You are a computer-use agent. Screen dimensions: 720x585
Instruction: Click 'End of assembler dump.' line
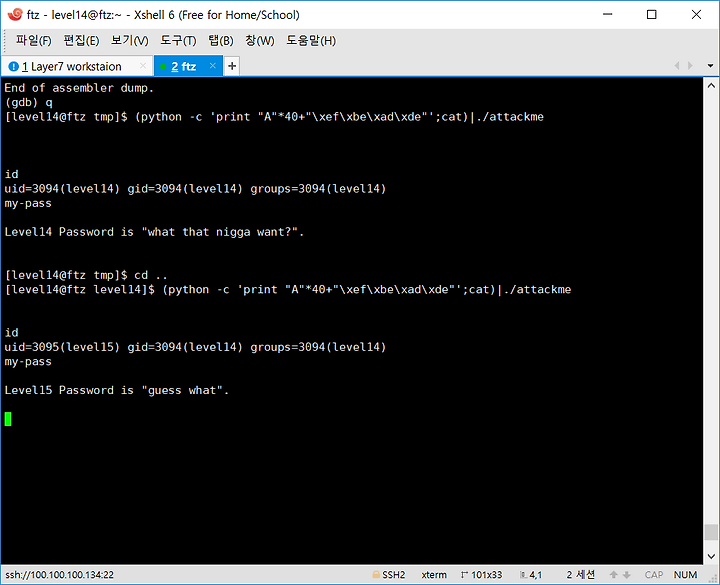79,88
